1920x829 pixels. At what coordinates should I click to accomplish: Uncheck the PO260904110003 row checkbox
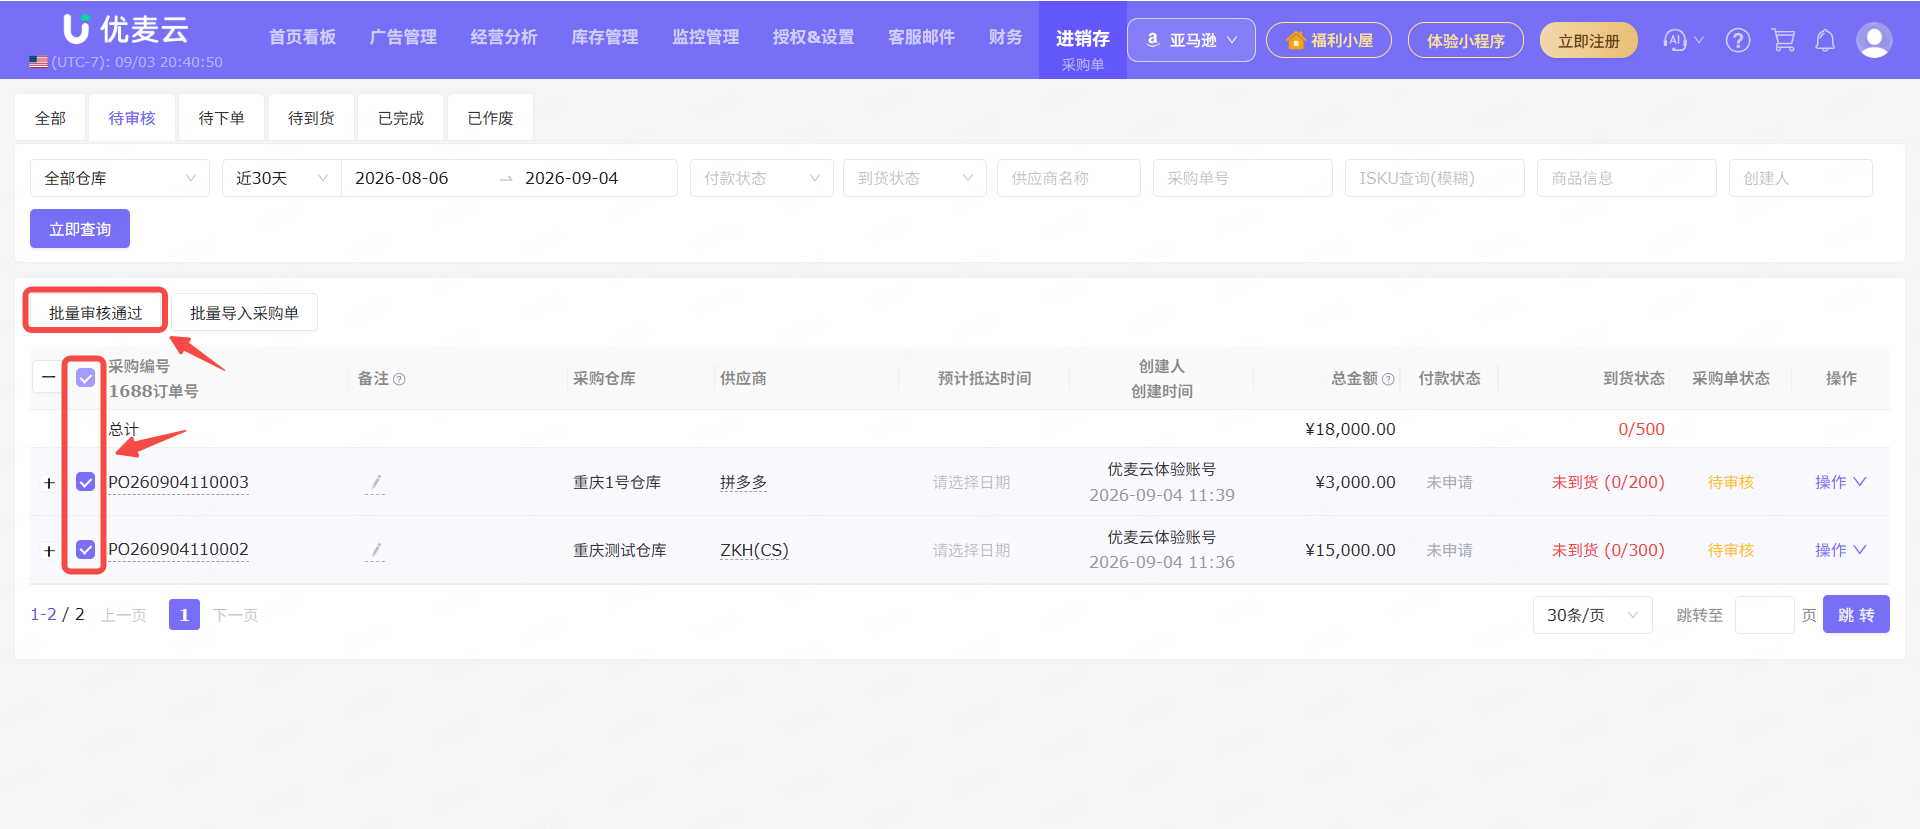86,482
